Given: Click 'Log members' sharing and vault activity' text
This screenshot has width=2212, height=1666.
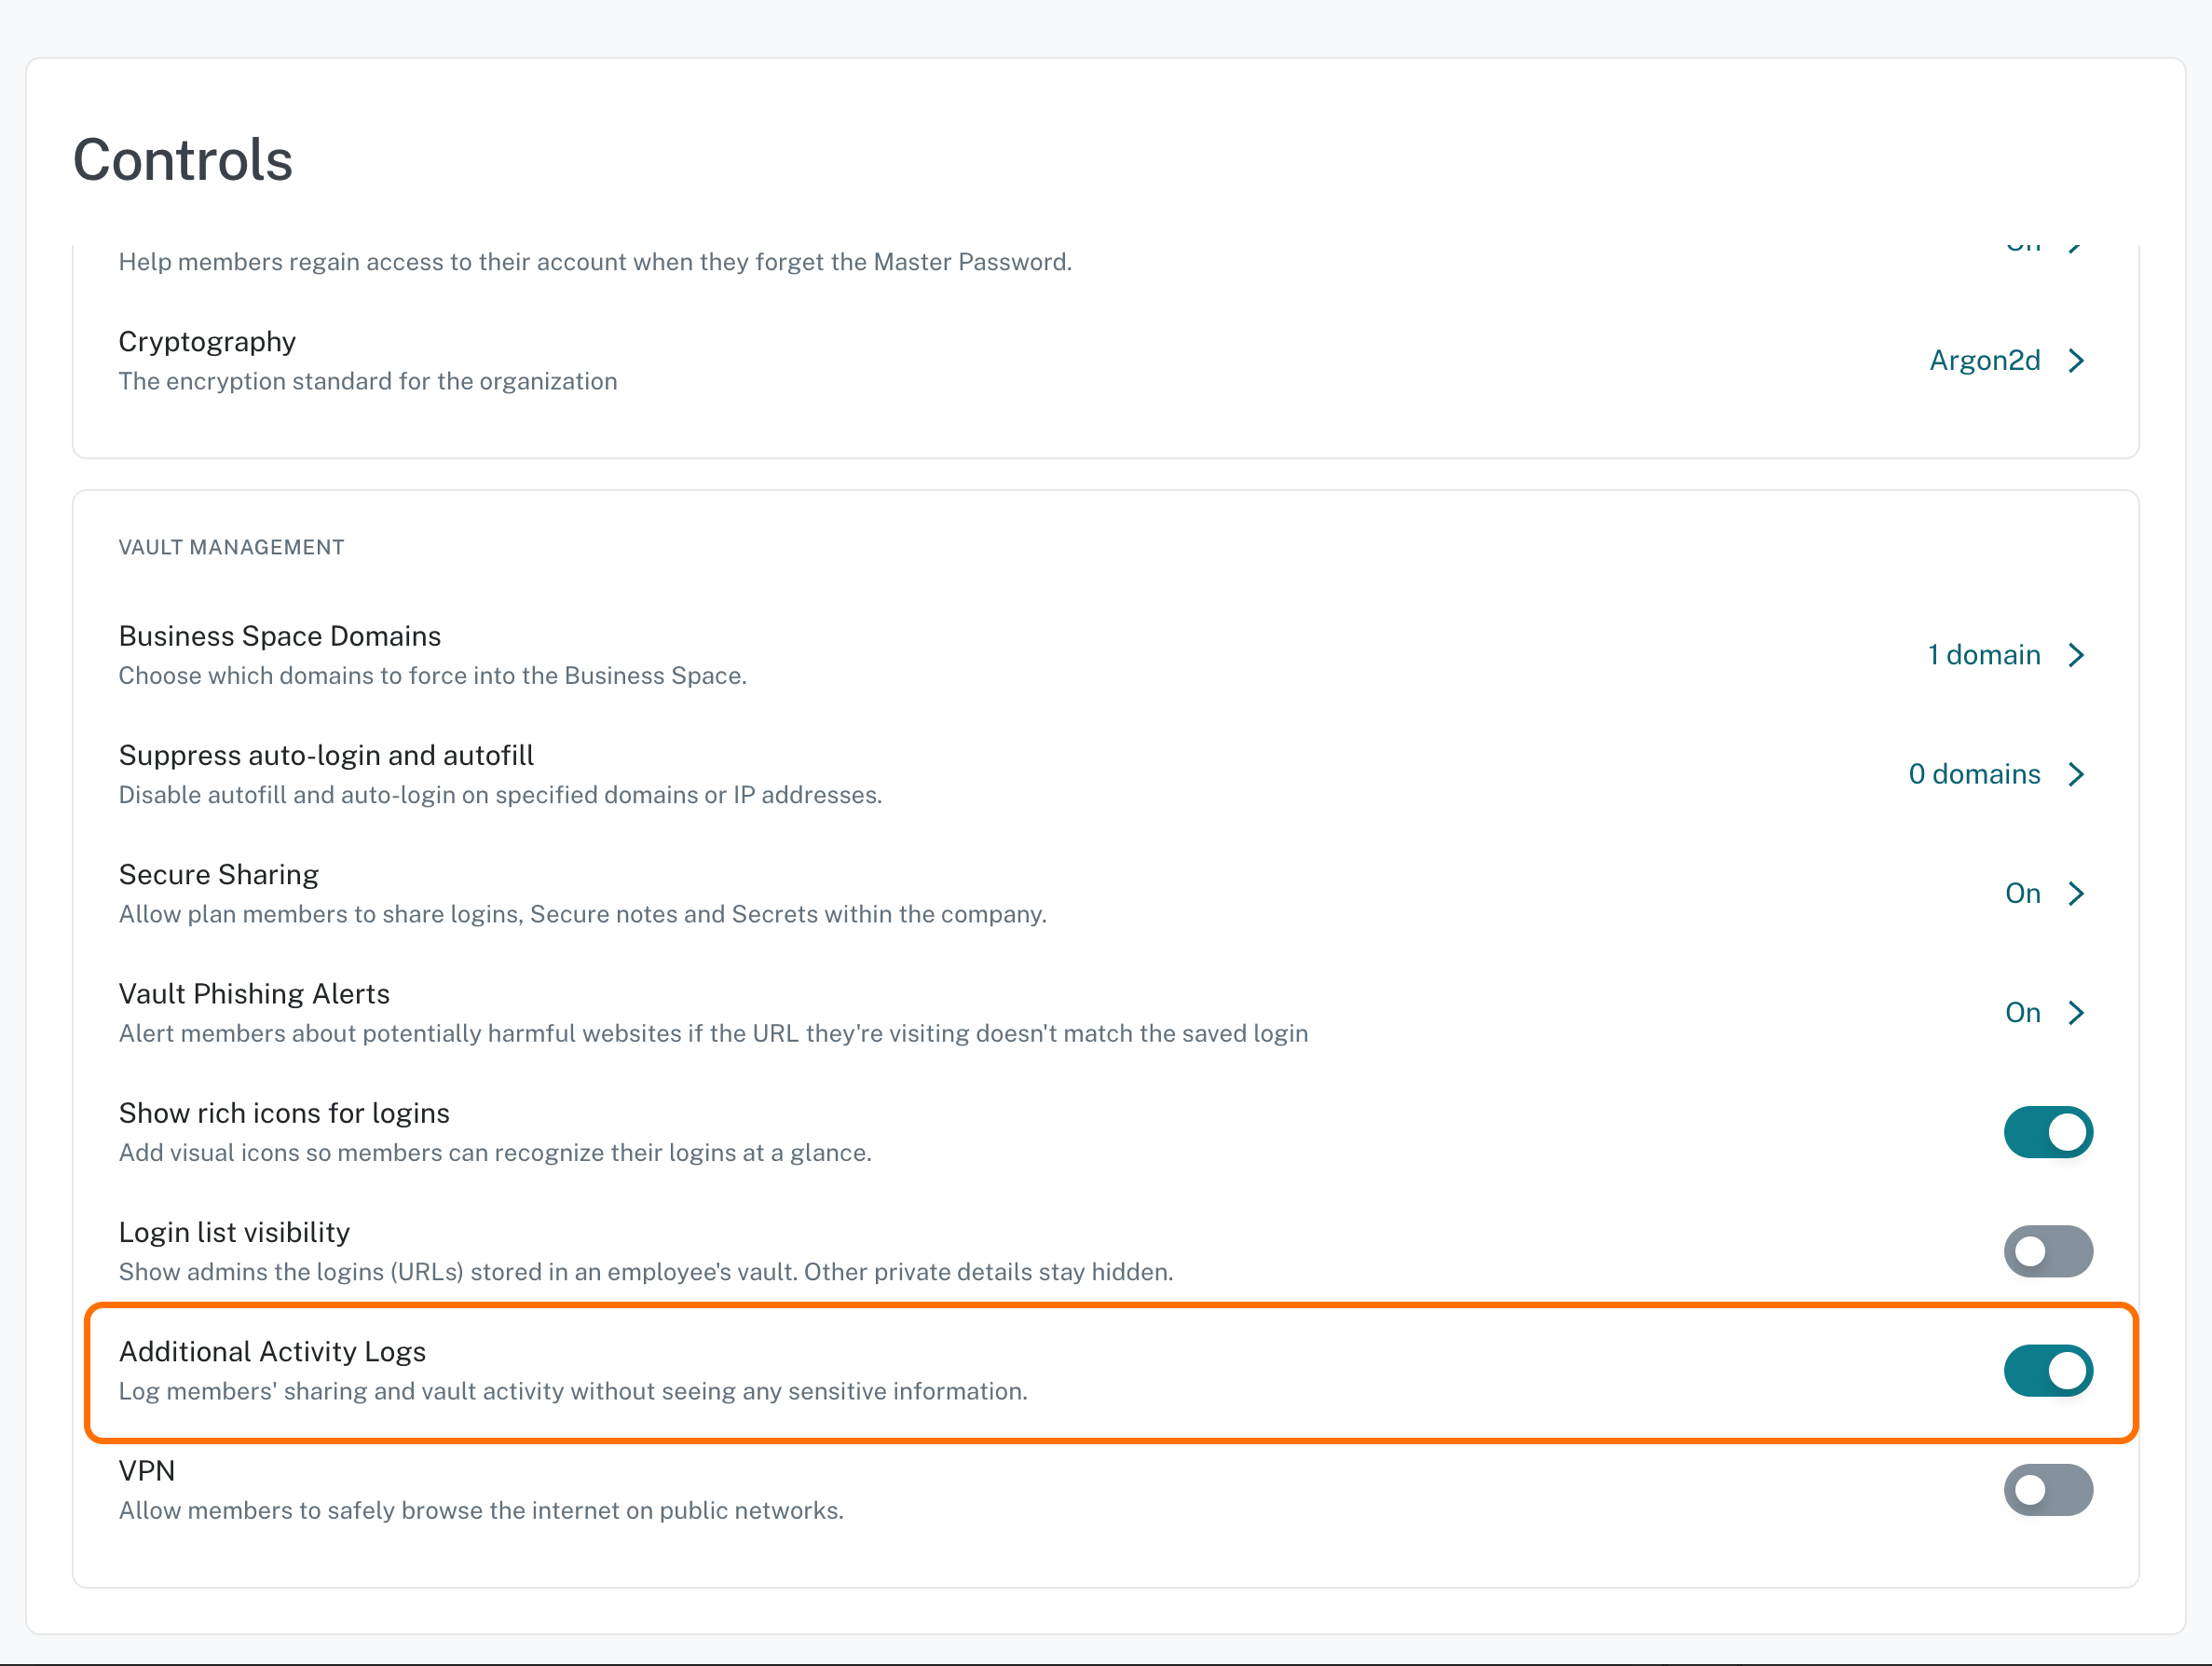Looking at the screenshot, I should (x=573, y=1391).
